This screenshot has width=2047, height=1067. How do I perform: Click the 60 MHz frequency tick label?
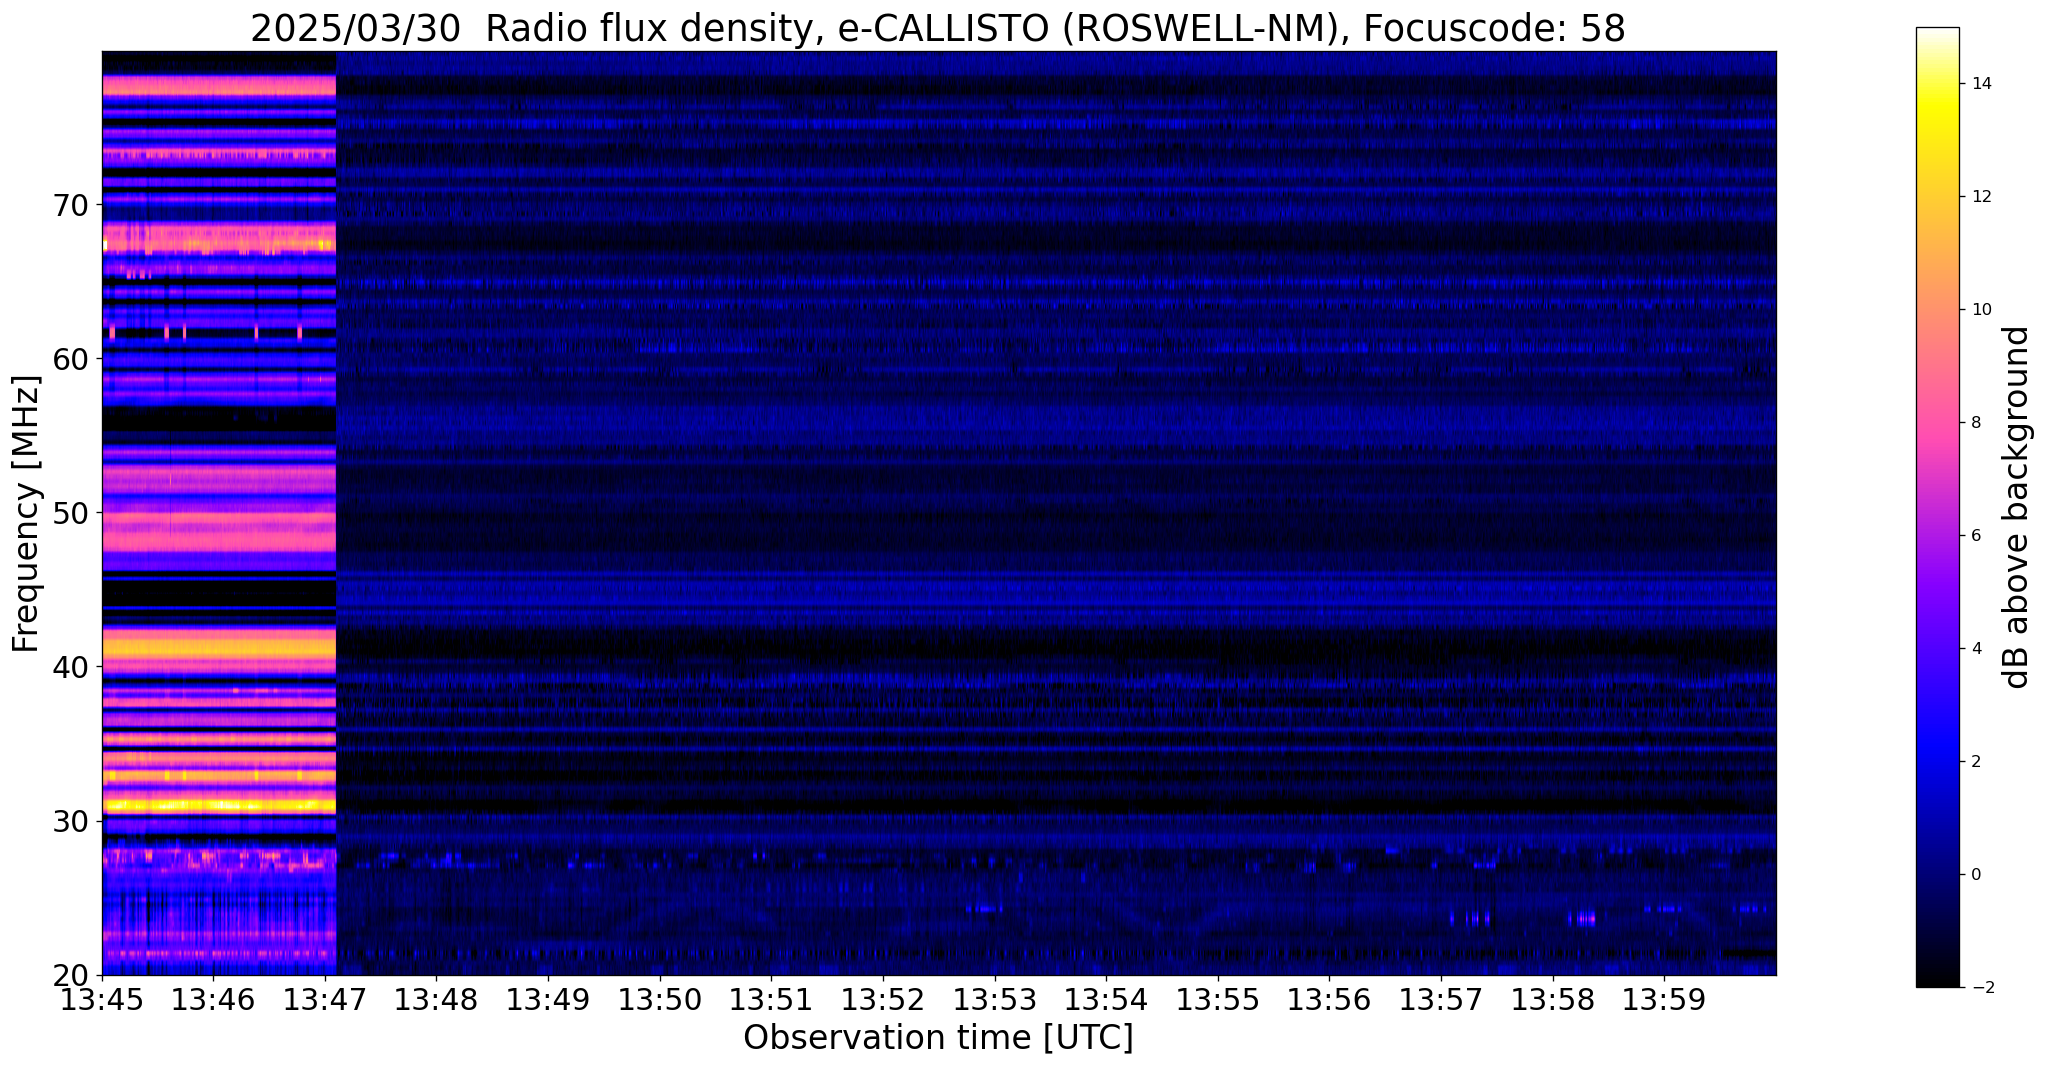pos(71,359)
